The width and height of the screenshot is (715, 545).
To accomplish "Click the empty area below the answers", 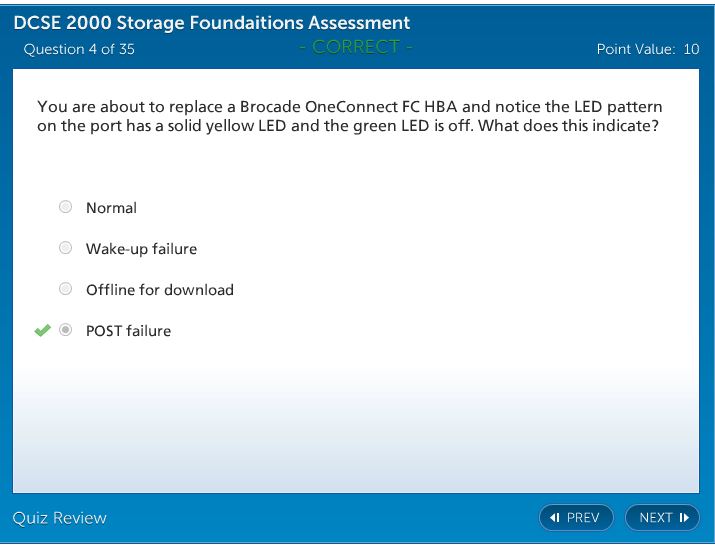I will pyautogui.click(x=355, y=420).
